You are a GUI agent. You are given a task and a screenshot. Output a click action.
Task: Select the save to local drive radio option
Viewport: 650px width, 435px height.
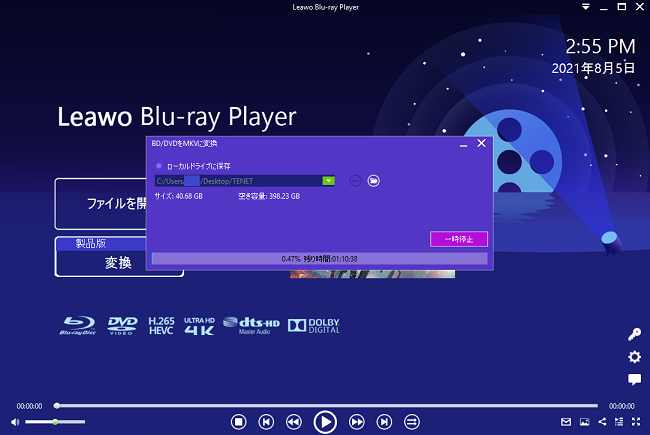coord(159,166)
